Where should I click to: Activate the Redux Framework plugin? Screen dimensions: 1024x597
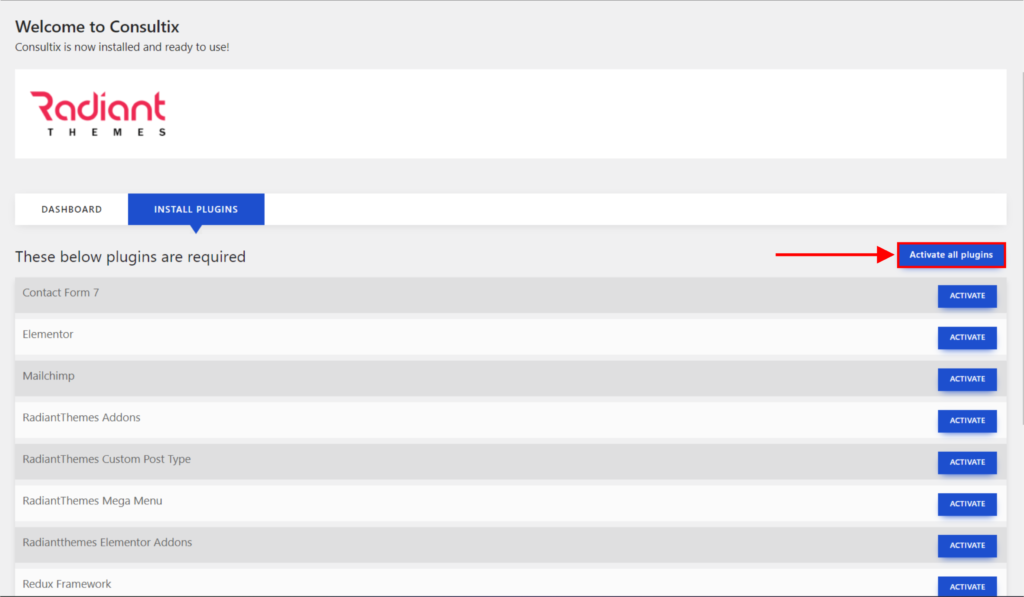pos(966,586)
